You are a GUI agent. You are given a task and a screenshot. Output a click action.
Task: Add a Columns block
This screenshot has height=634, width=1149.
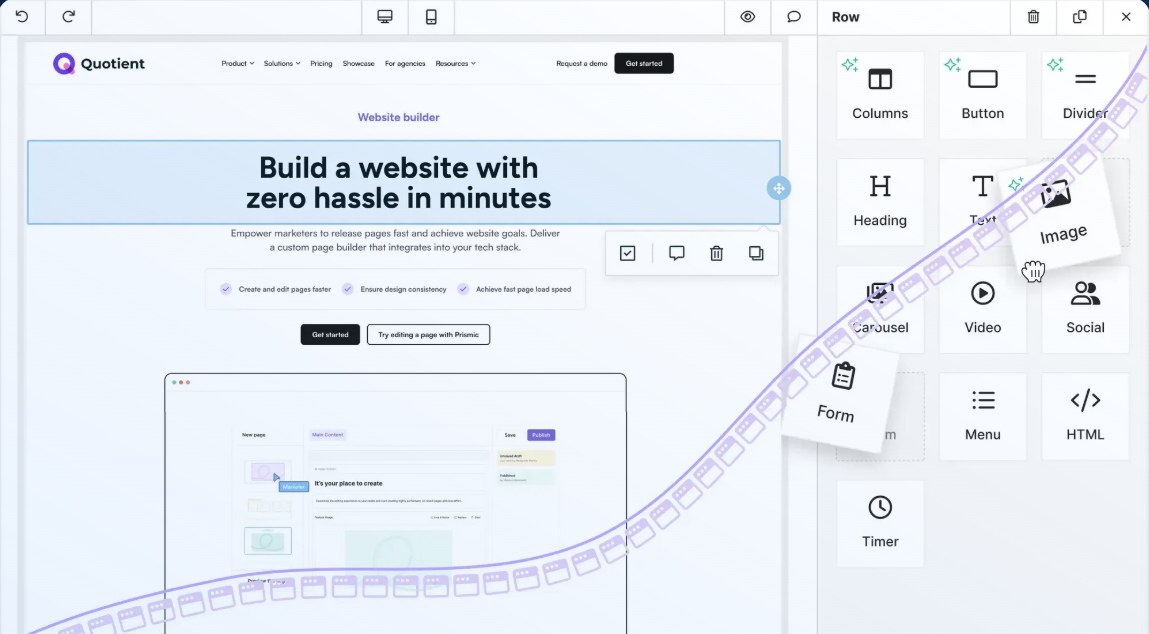pyautogui.click(x=880, y=95)
